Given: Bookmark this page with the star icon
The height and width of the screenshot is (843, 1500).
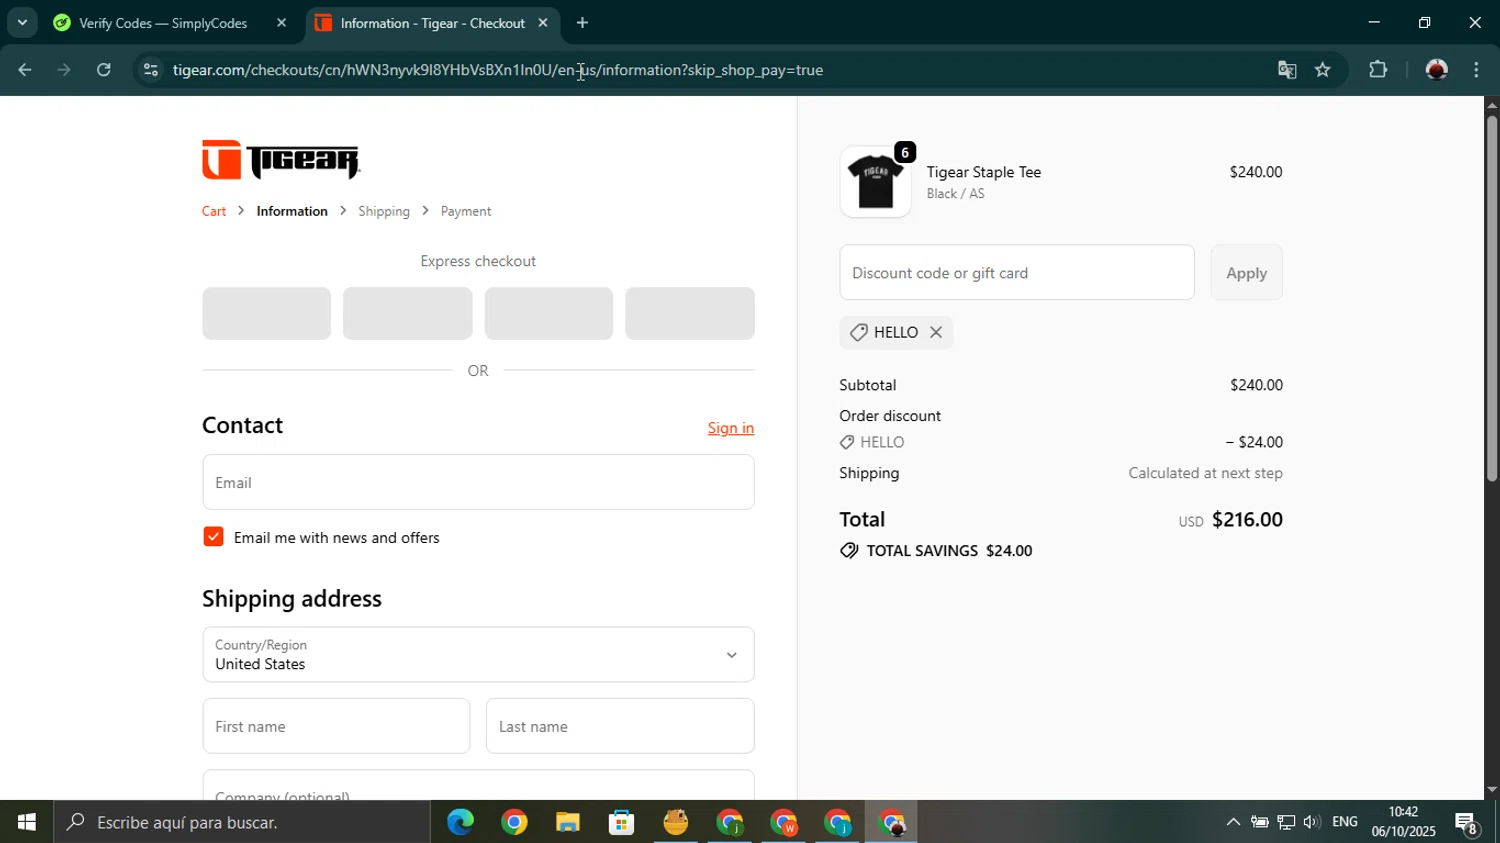Looking at the screenshot, I should (1323, 70).
